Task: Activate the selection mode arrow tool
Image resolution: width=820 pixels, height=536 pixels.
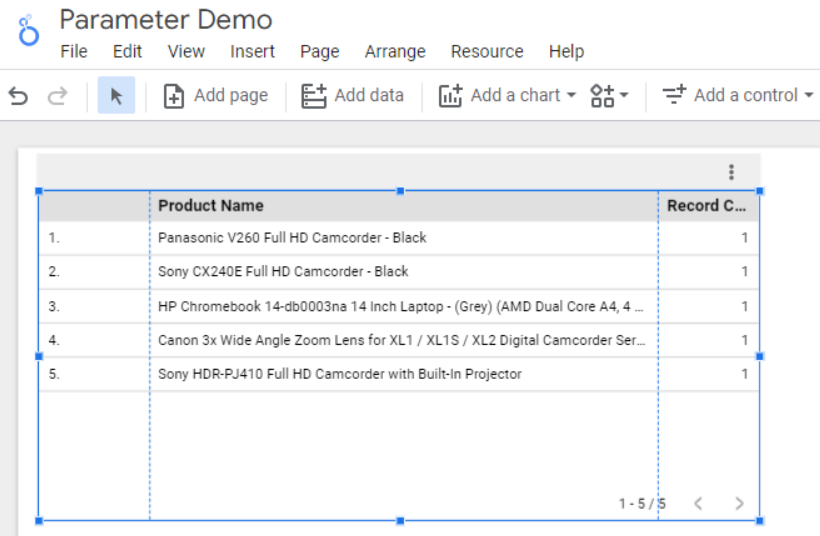Action: [x=116, y=96]
